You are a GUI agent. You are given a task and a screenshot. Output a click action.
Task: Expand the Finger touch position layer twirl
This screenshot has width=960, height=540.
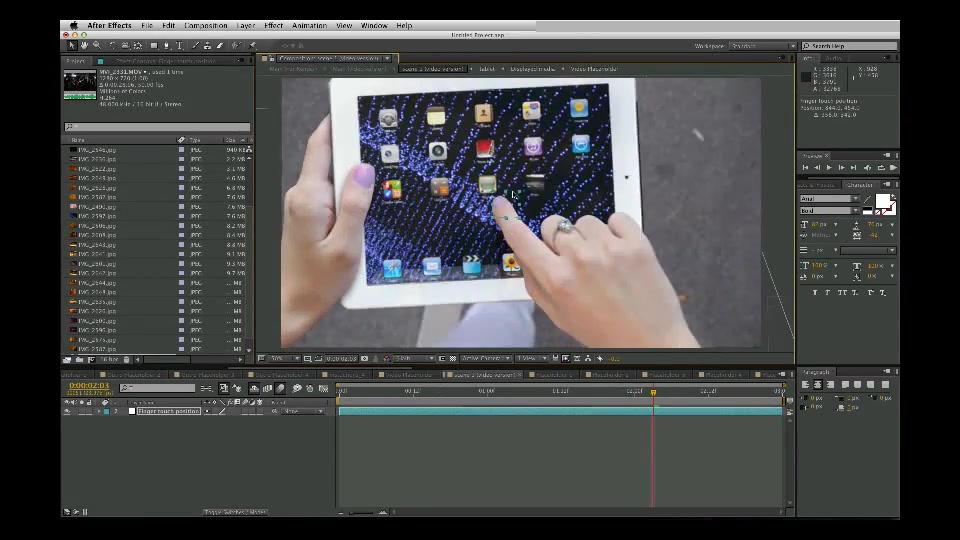[x=99, y=411]
